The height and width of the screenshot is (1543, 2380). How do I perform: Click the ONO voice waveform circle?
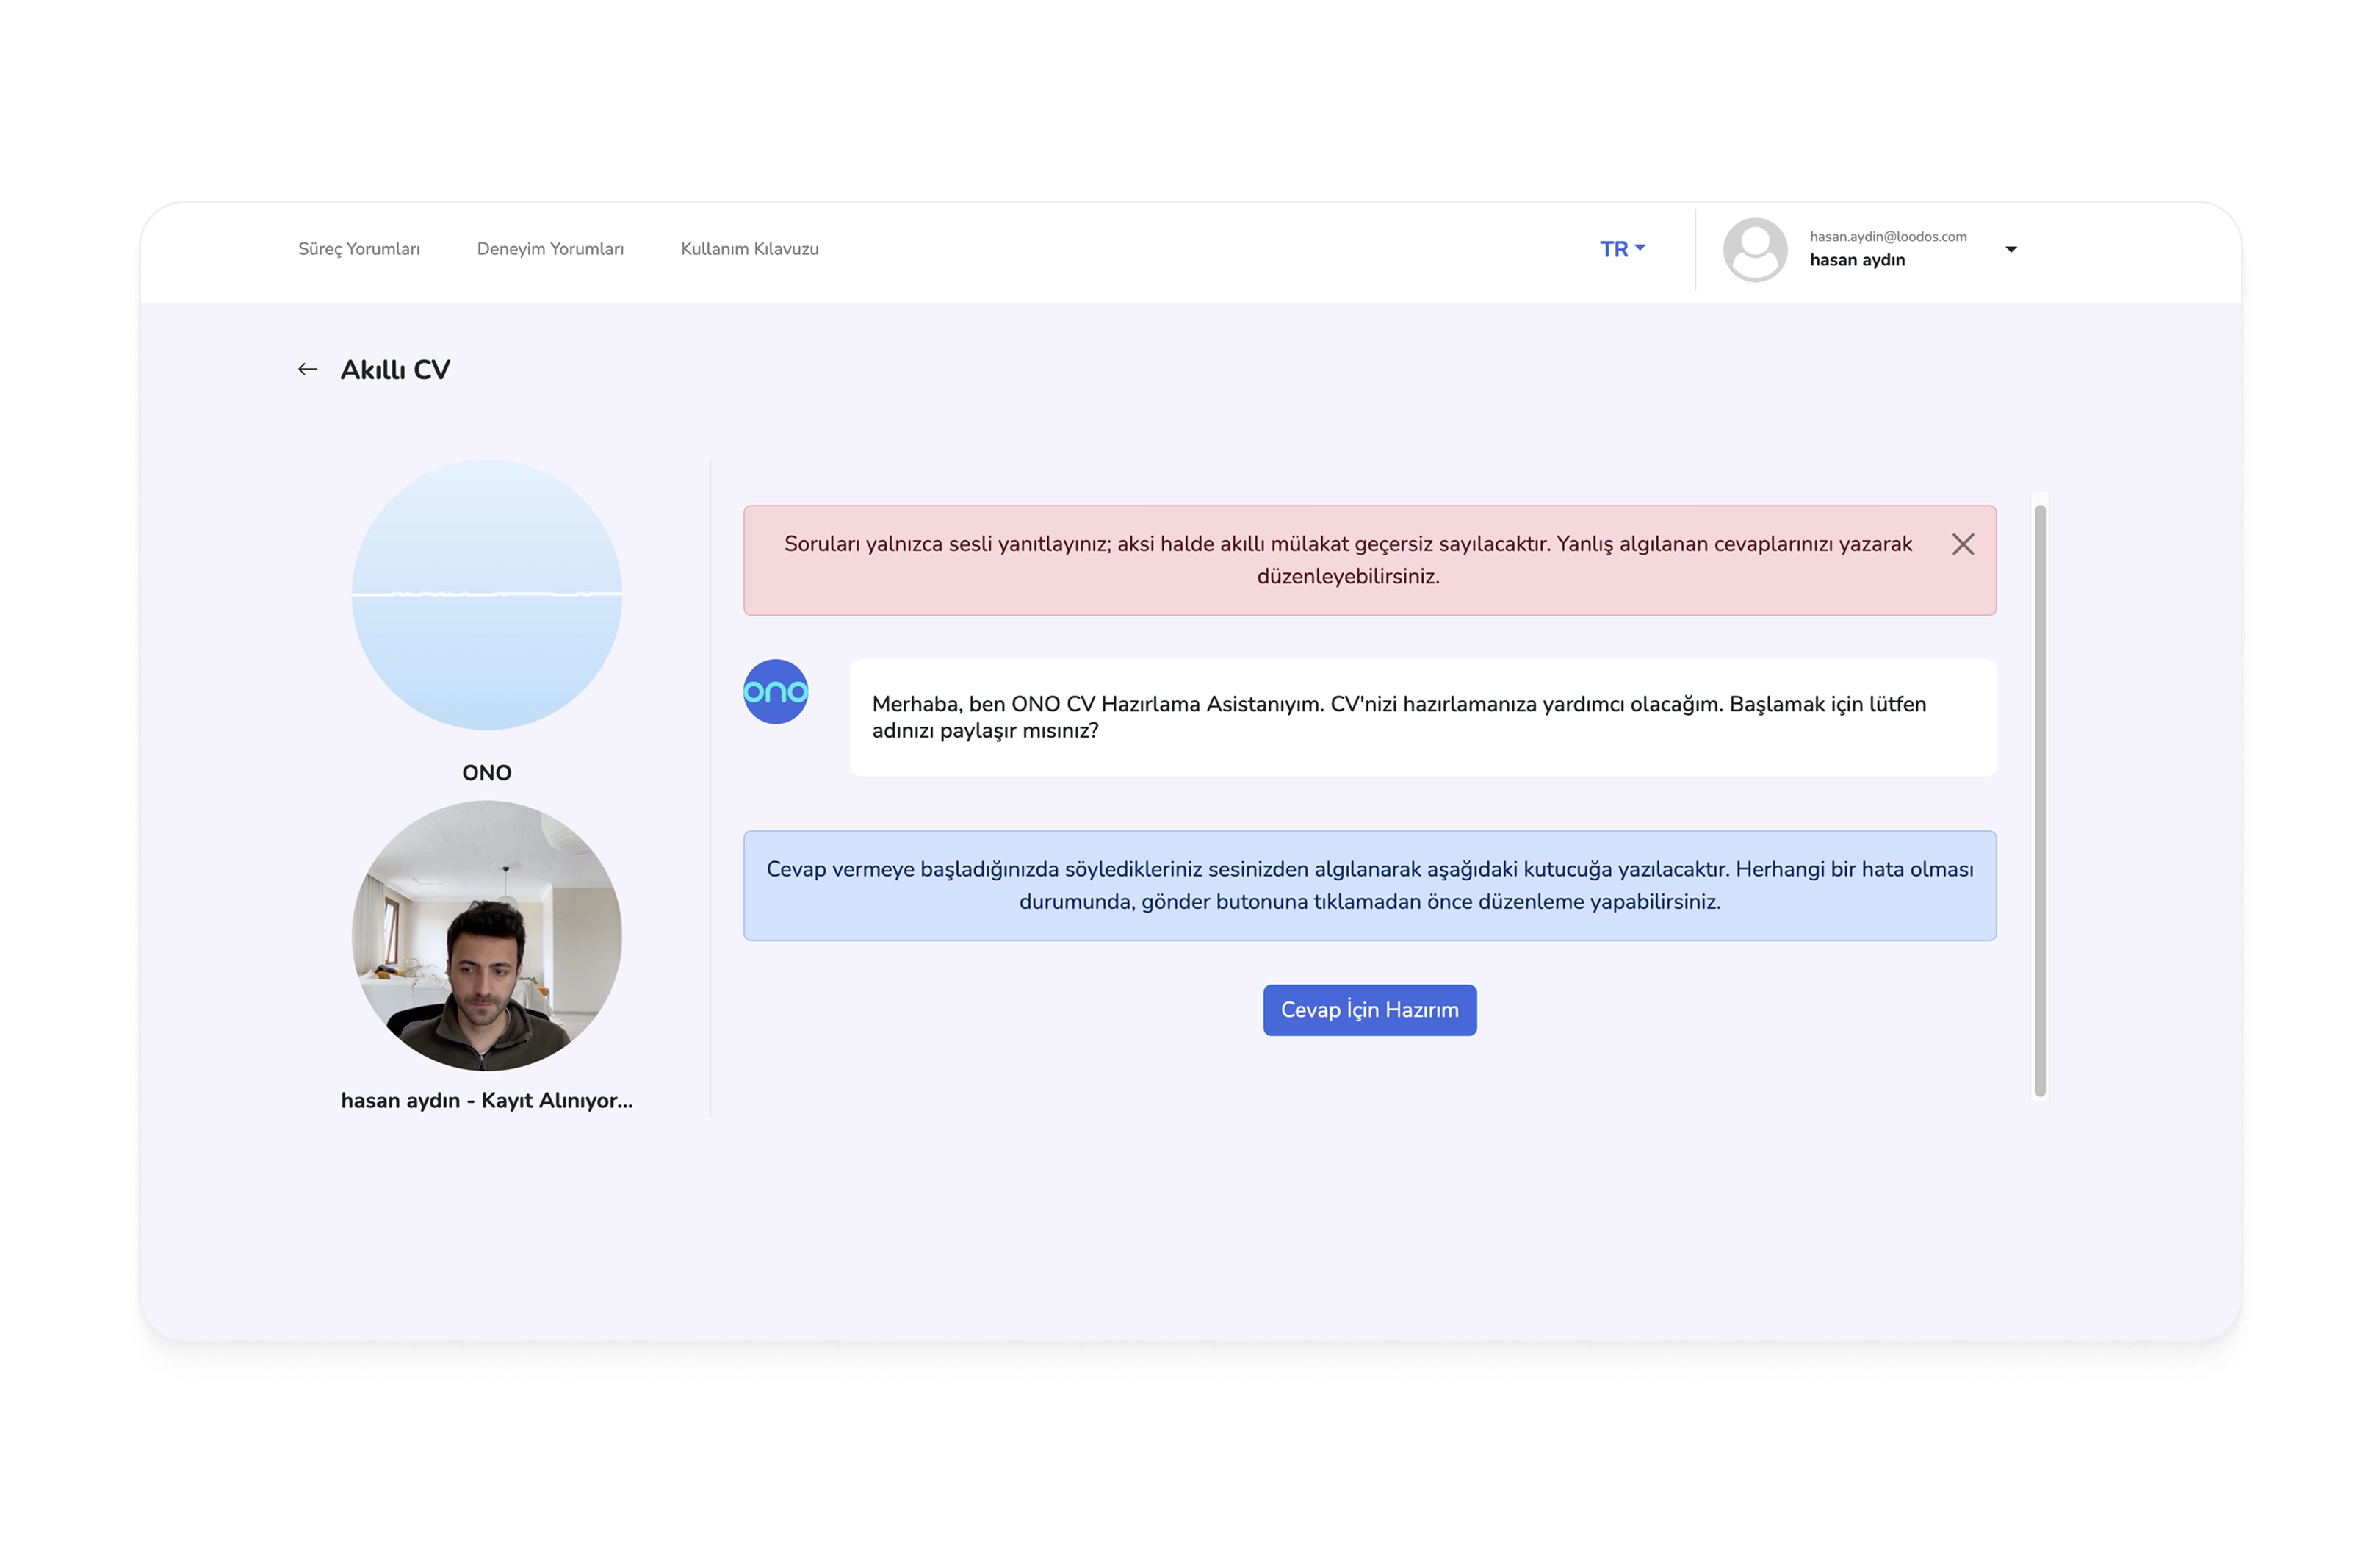(487, 595)
